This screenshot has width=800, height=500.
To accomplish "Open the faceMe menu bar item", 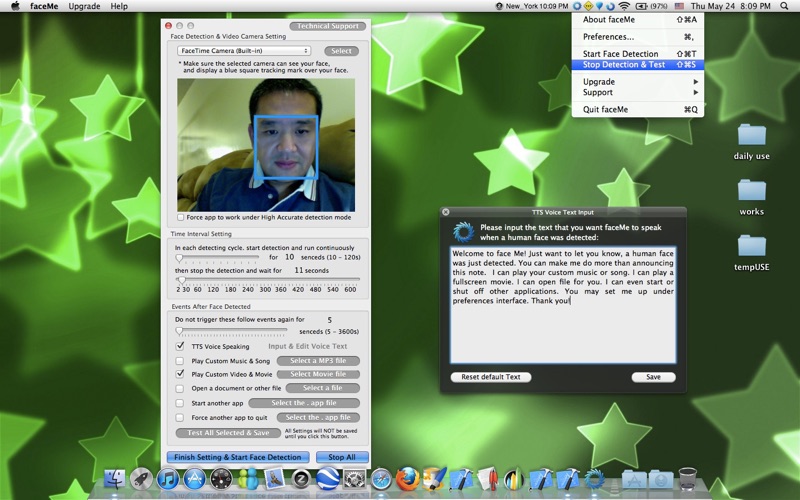I will pyautogui.click(x=44, y=6).
